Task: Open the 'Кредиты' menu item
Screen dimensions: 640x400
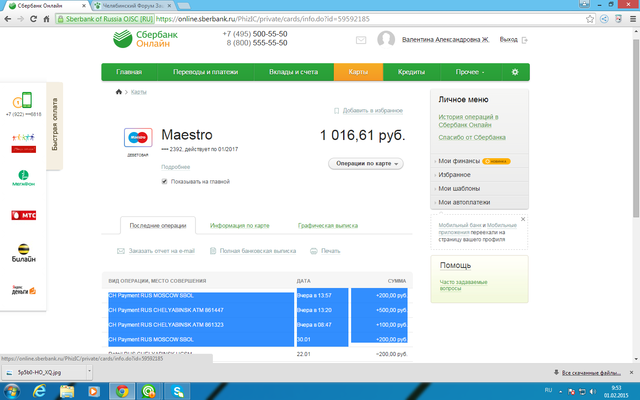Action: [x=411, y=72]
